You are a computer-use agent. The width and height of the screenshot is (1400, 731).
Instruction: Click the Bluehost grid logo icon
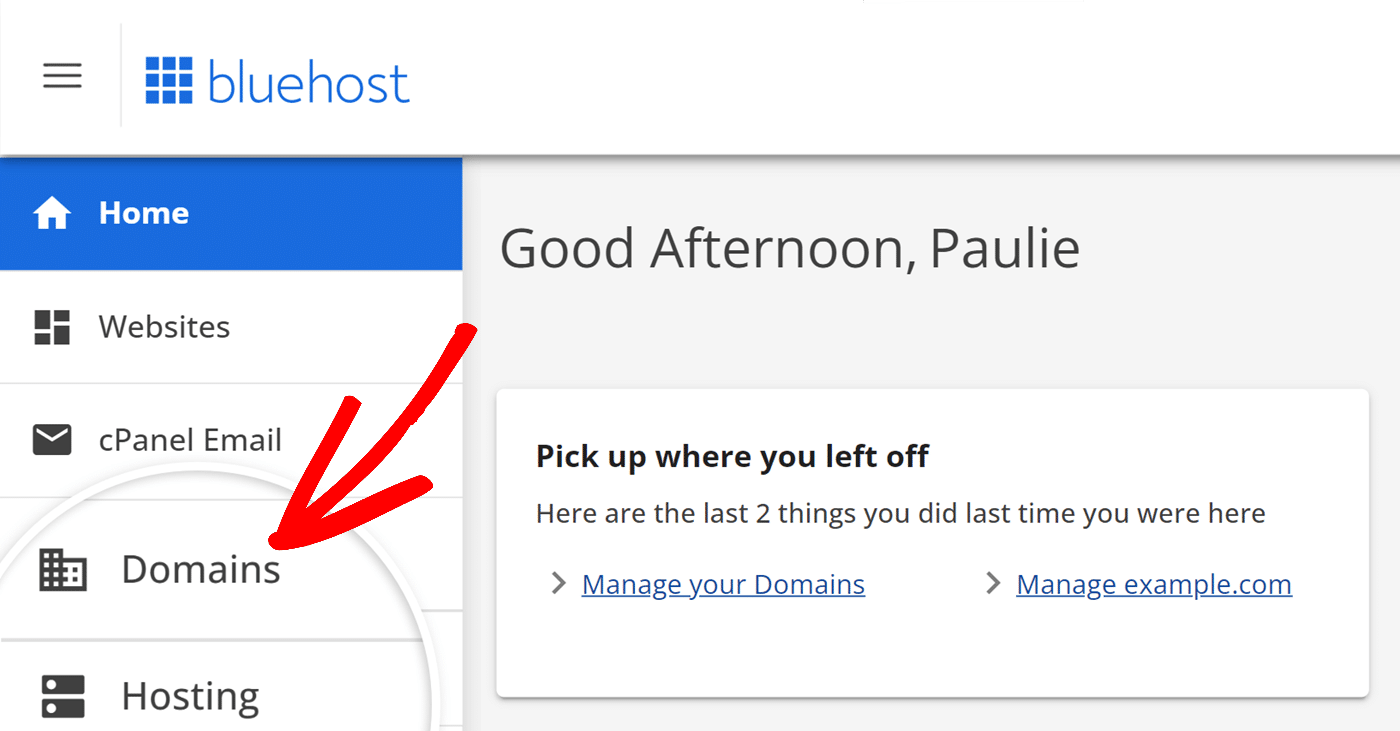[x=170, y=80]
